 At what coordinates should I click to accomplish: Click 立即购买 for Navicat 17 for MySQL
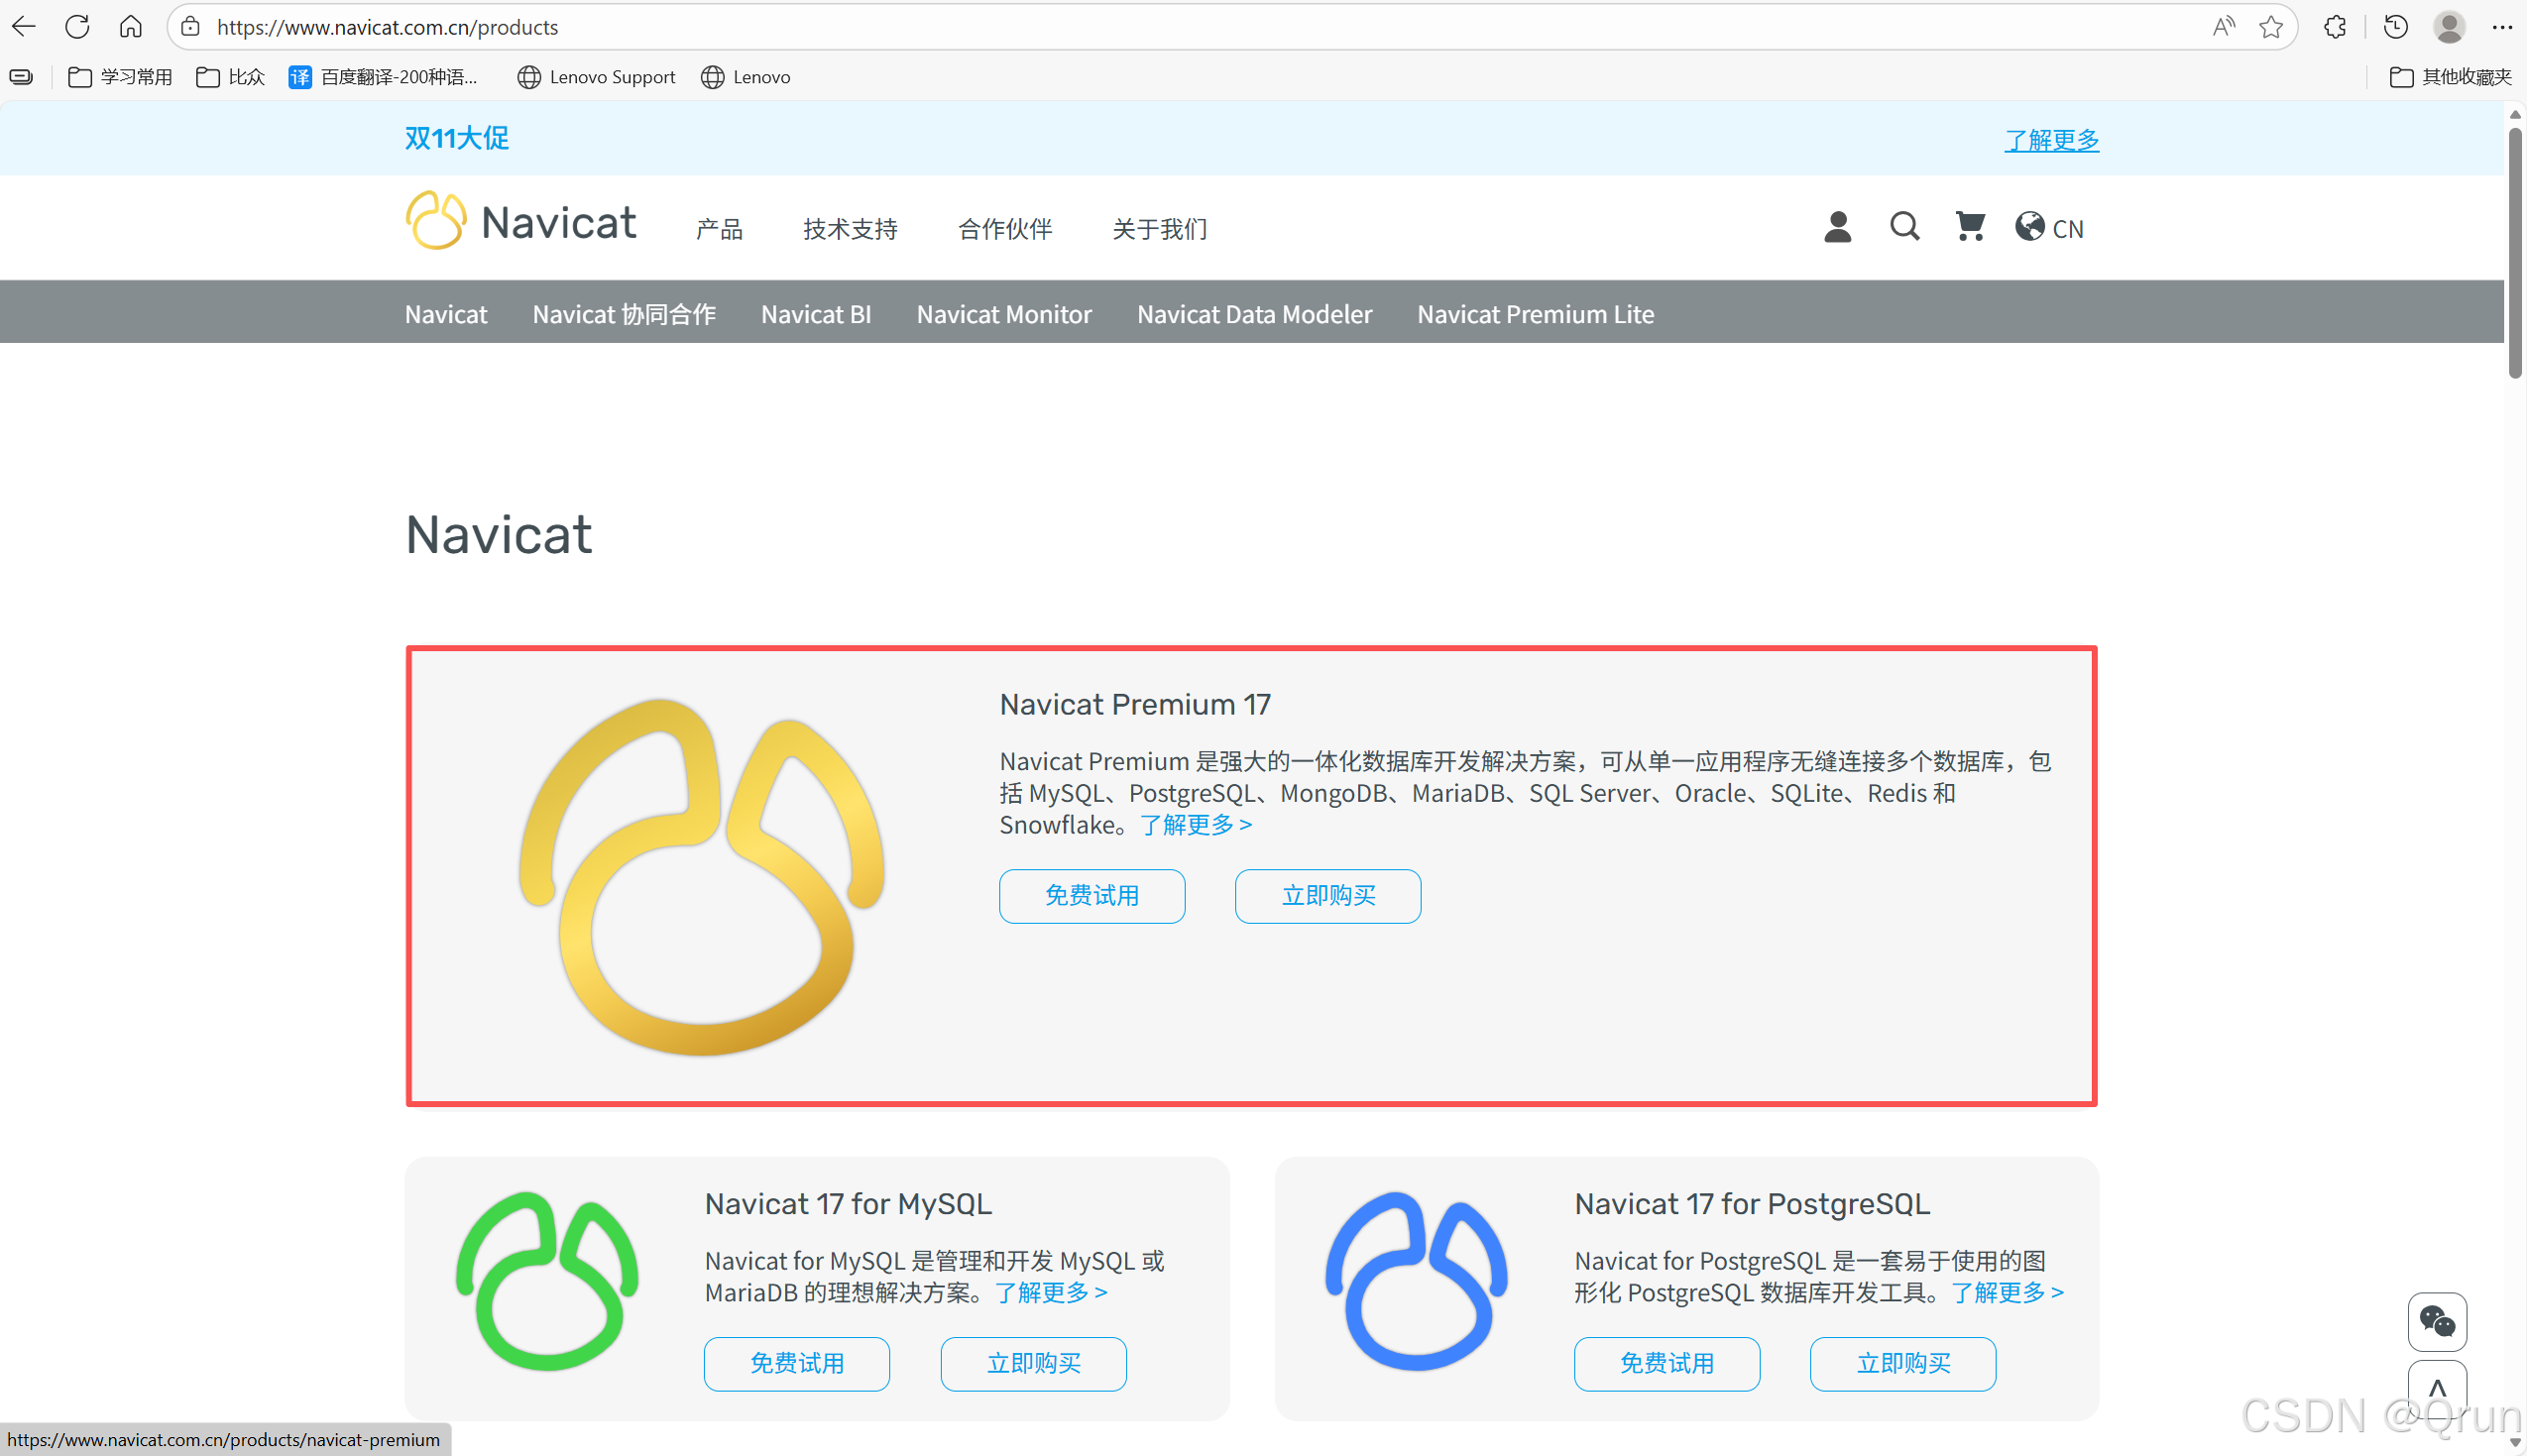(x=1033, y=1364)
